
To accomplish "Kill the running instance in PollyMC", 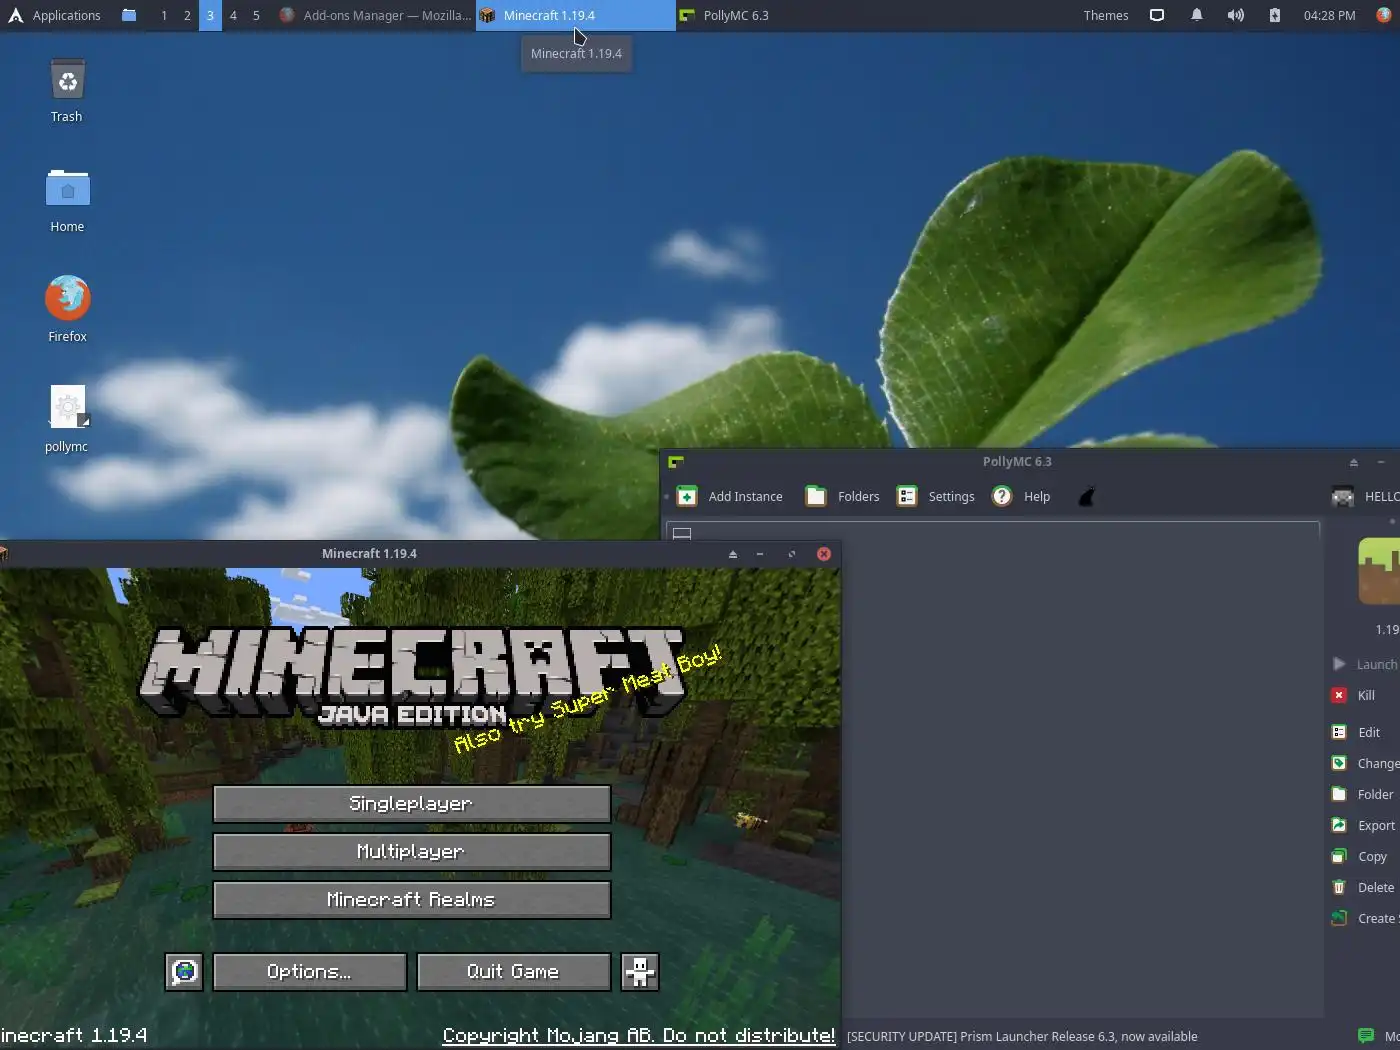I will point(1339,695).
